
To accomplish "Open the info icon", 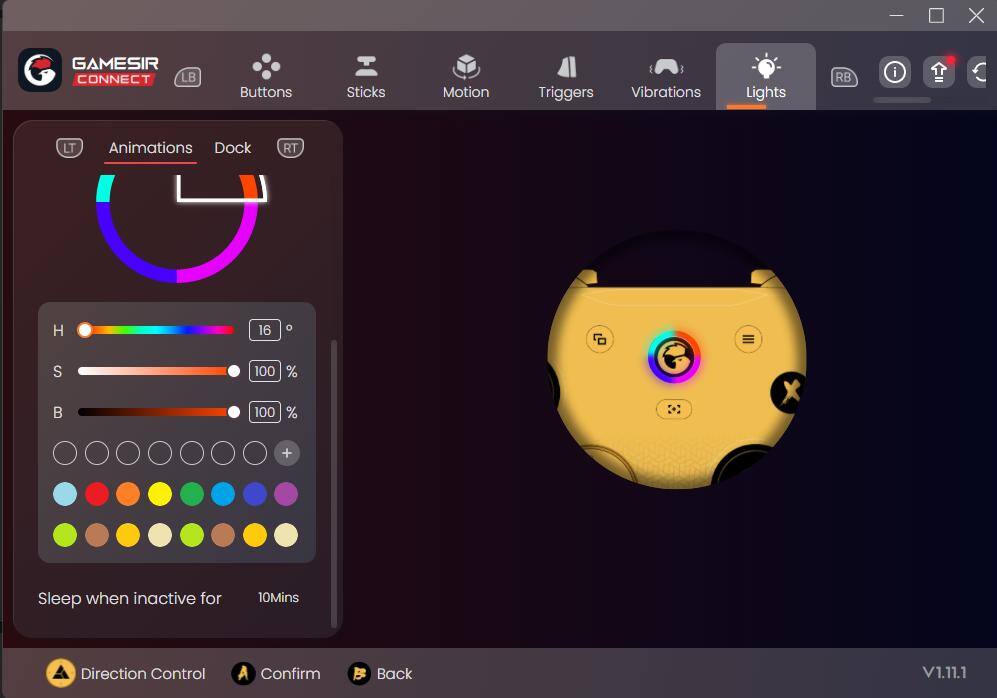I will point(895,72).
